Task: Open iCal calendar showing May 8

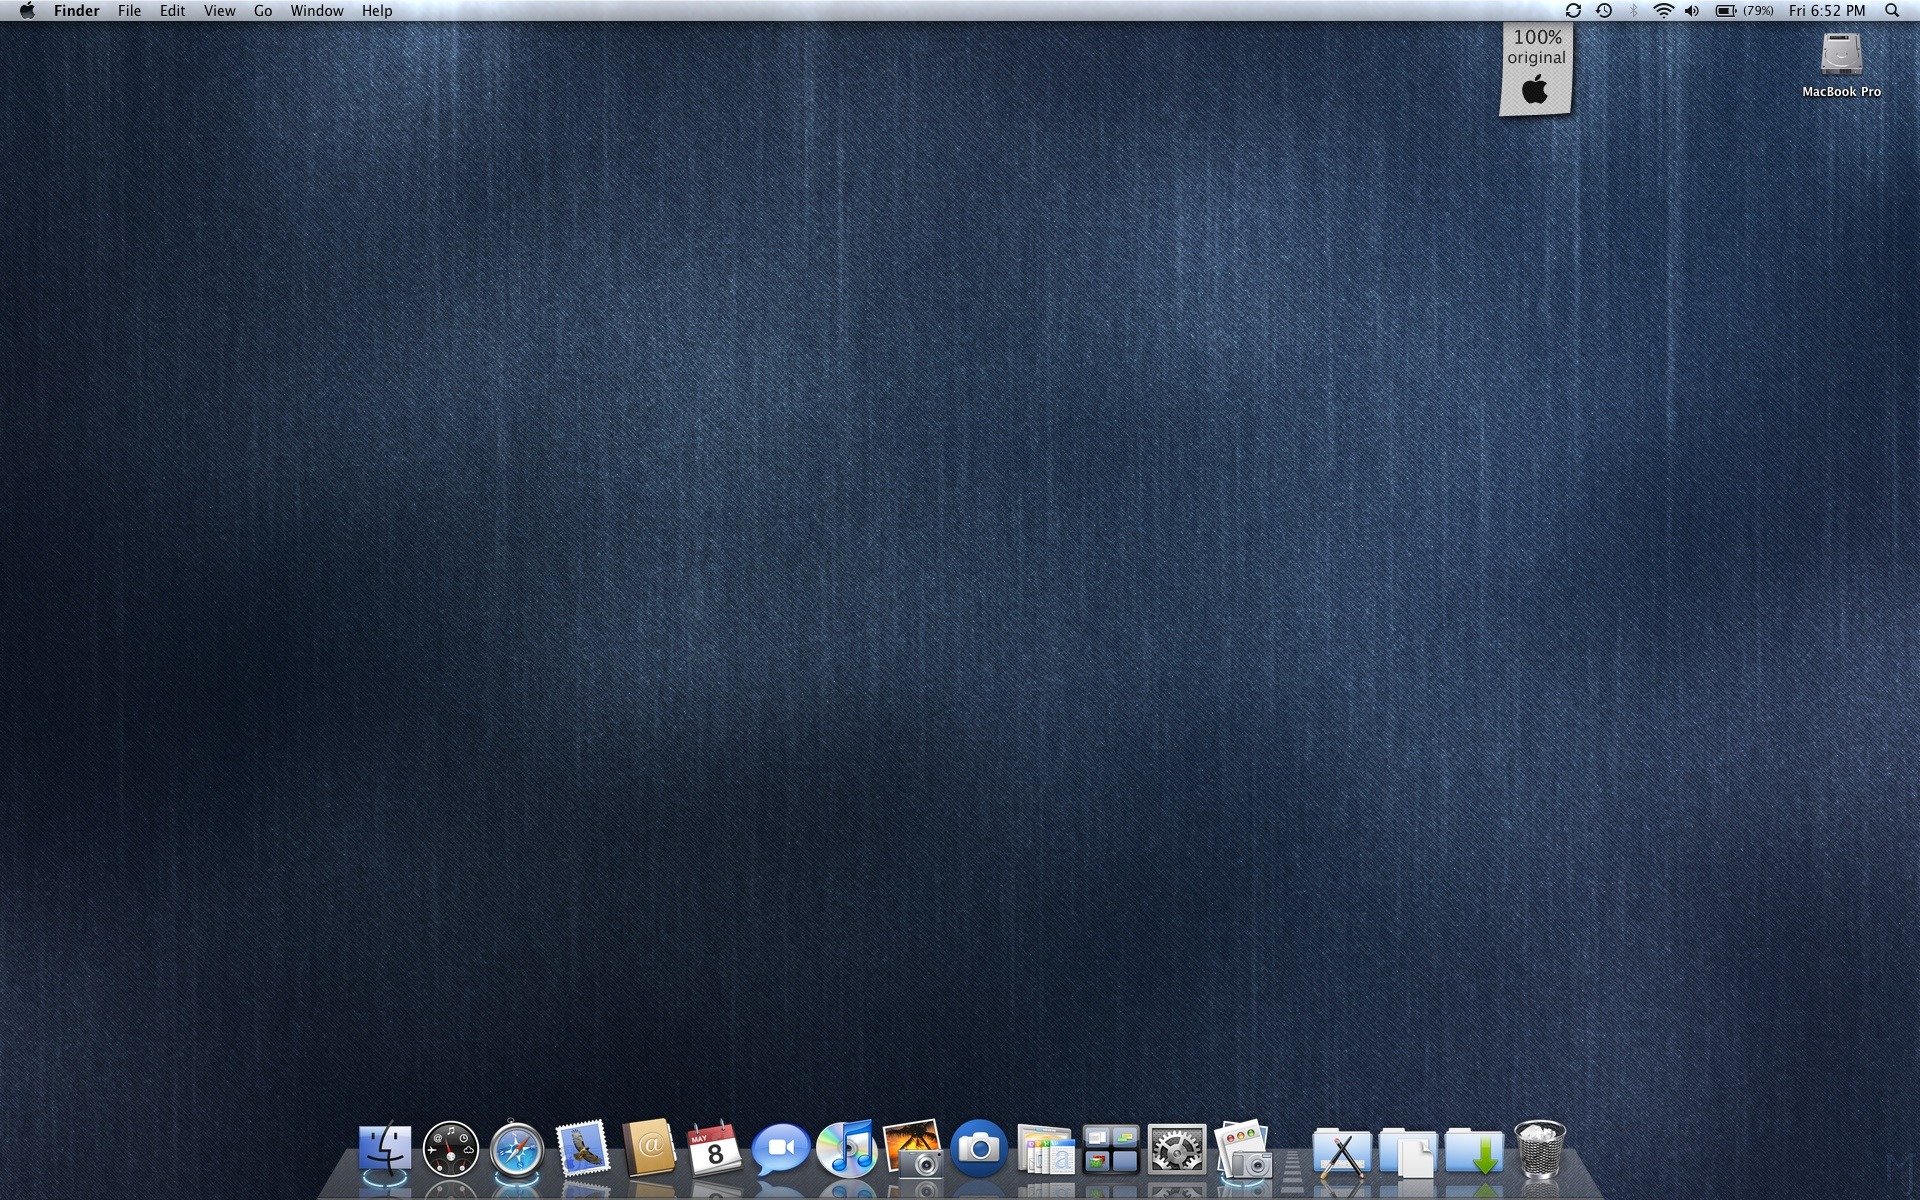Action: click(x=715, y=1150)
